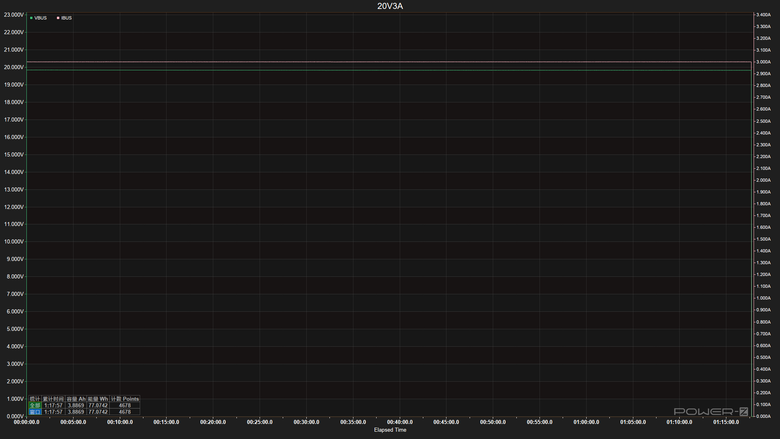
Task: Select the green 全部 row label
Action: click(x=35, y=405)
